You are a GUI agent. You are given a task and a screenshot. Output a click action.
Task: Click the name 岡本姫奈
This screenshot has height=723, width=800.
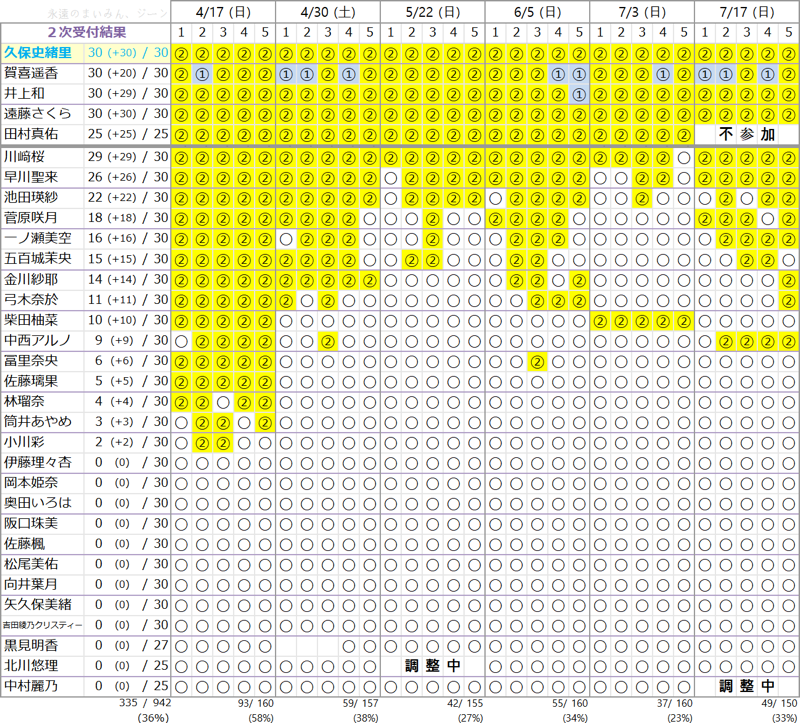tap(31, 483)
